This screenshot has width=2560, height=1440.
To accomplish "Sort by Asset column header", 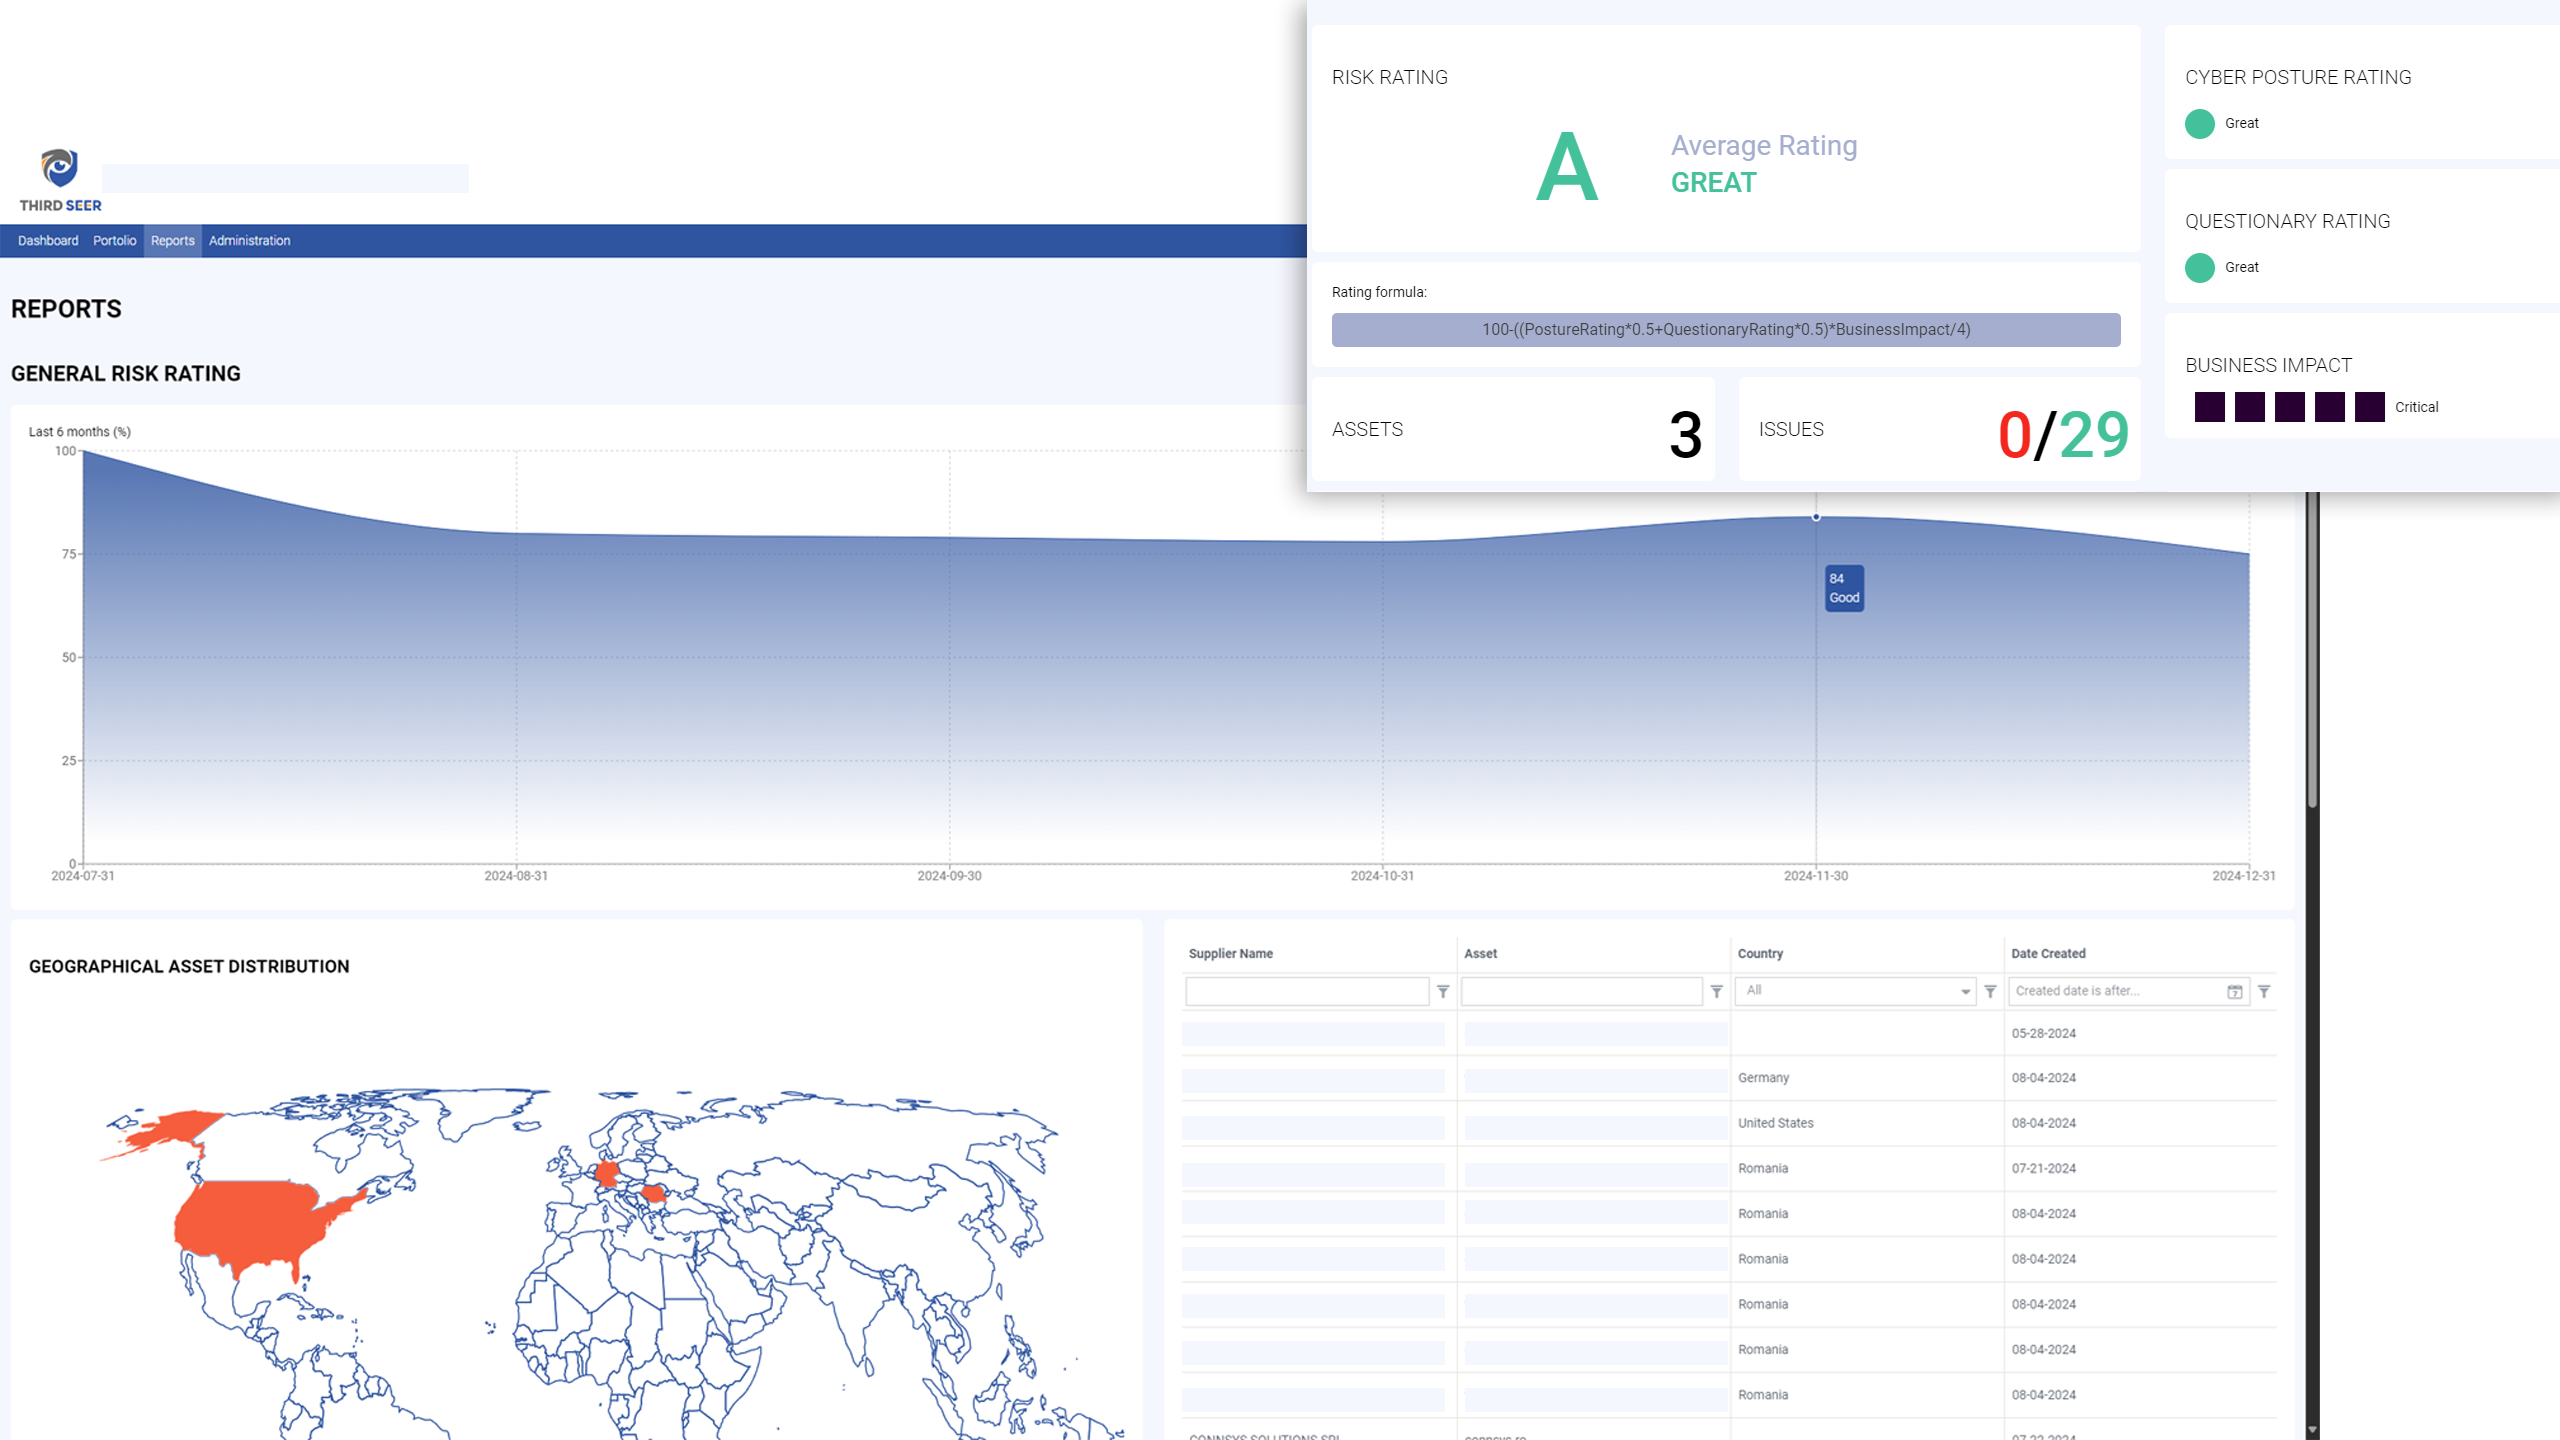I will (1481, 954).
